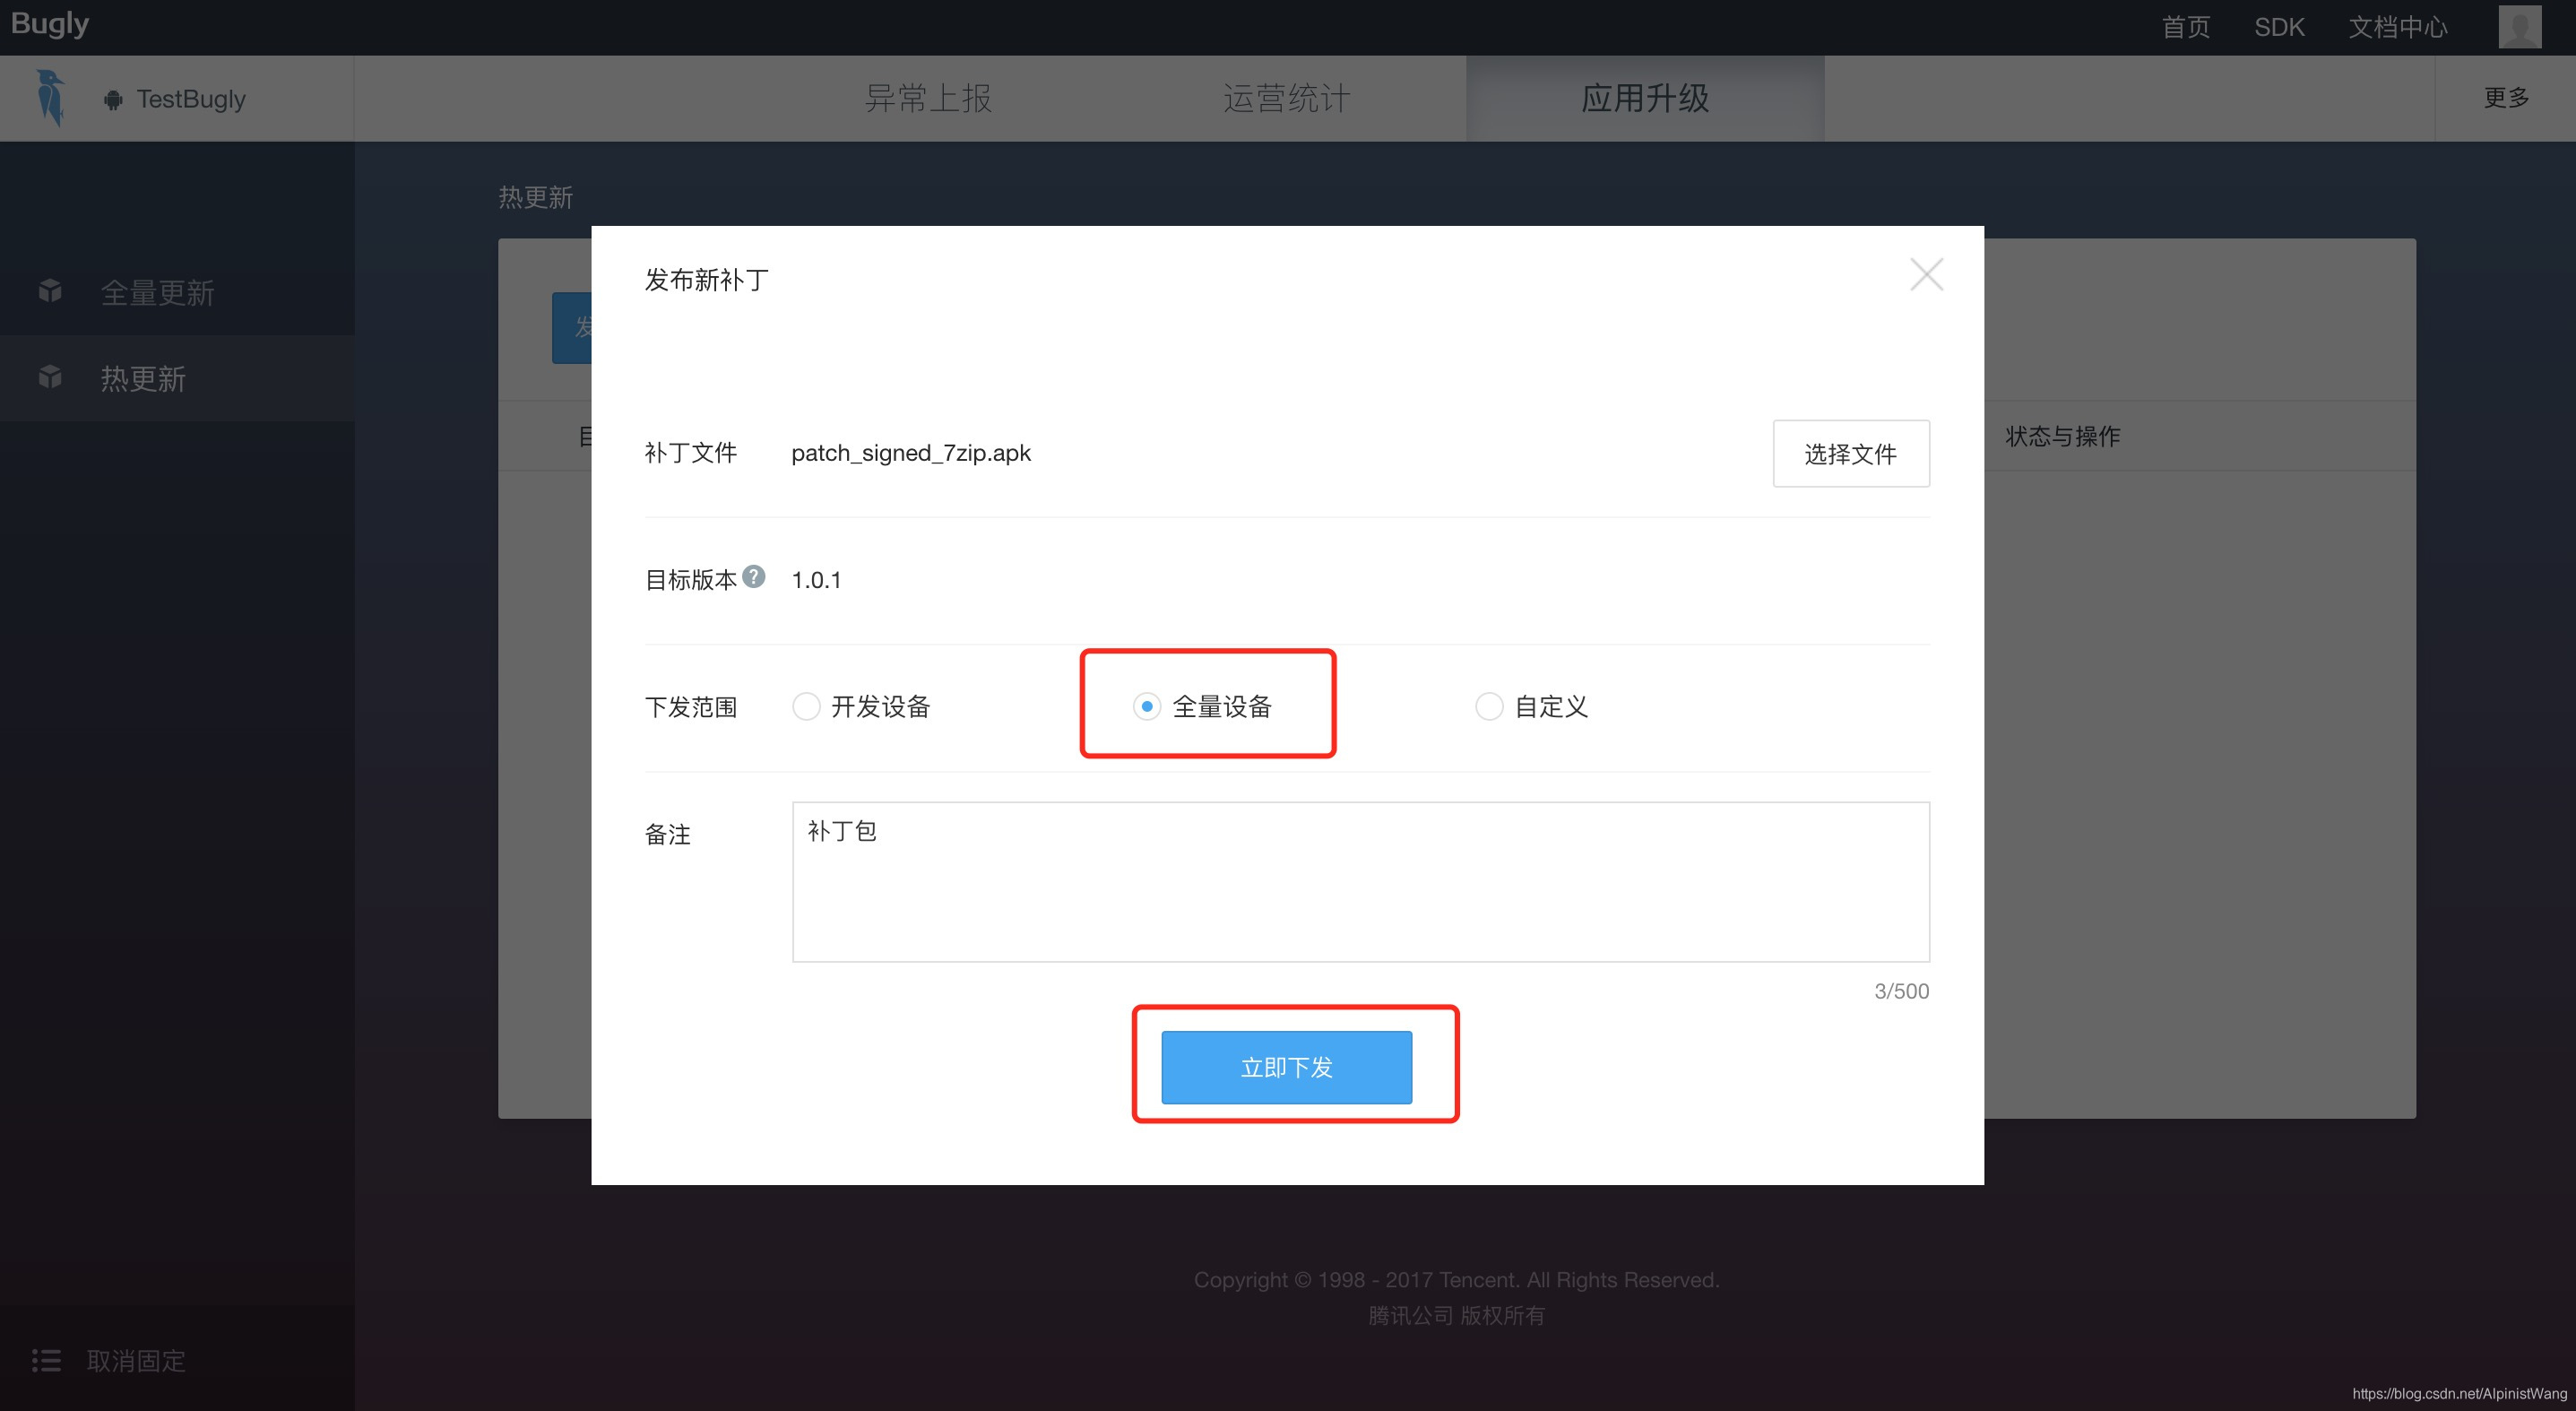Image resolution: width=2576 pixels, height=1411 pixels.
Task: Click 更多 in the top bar
Action: tap(2506, 97)
